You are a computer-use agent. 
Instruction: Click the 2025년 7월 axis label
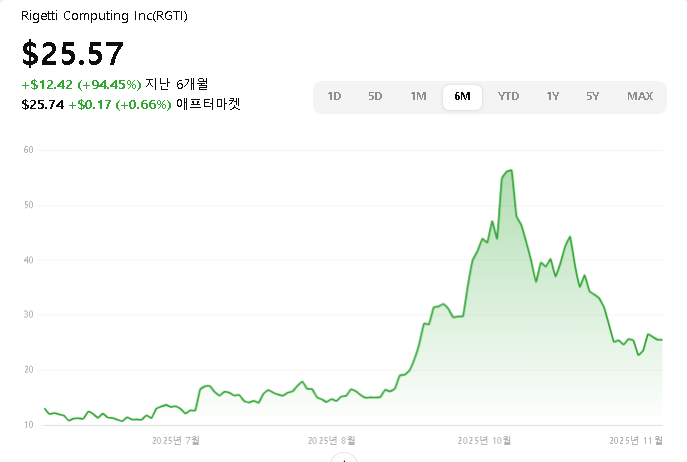[x=176, y=440]
